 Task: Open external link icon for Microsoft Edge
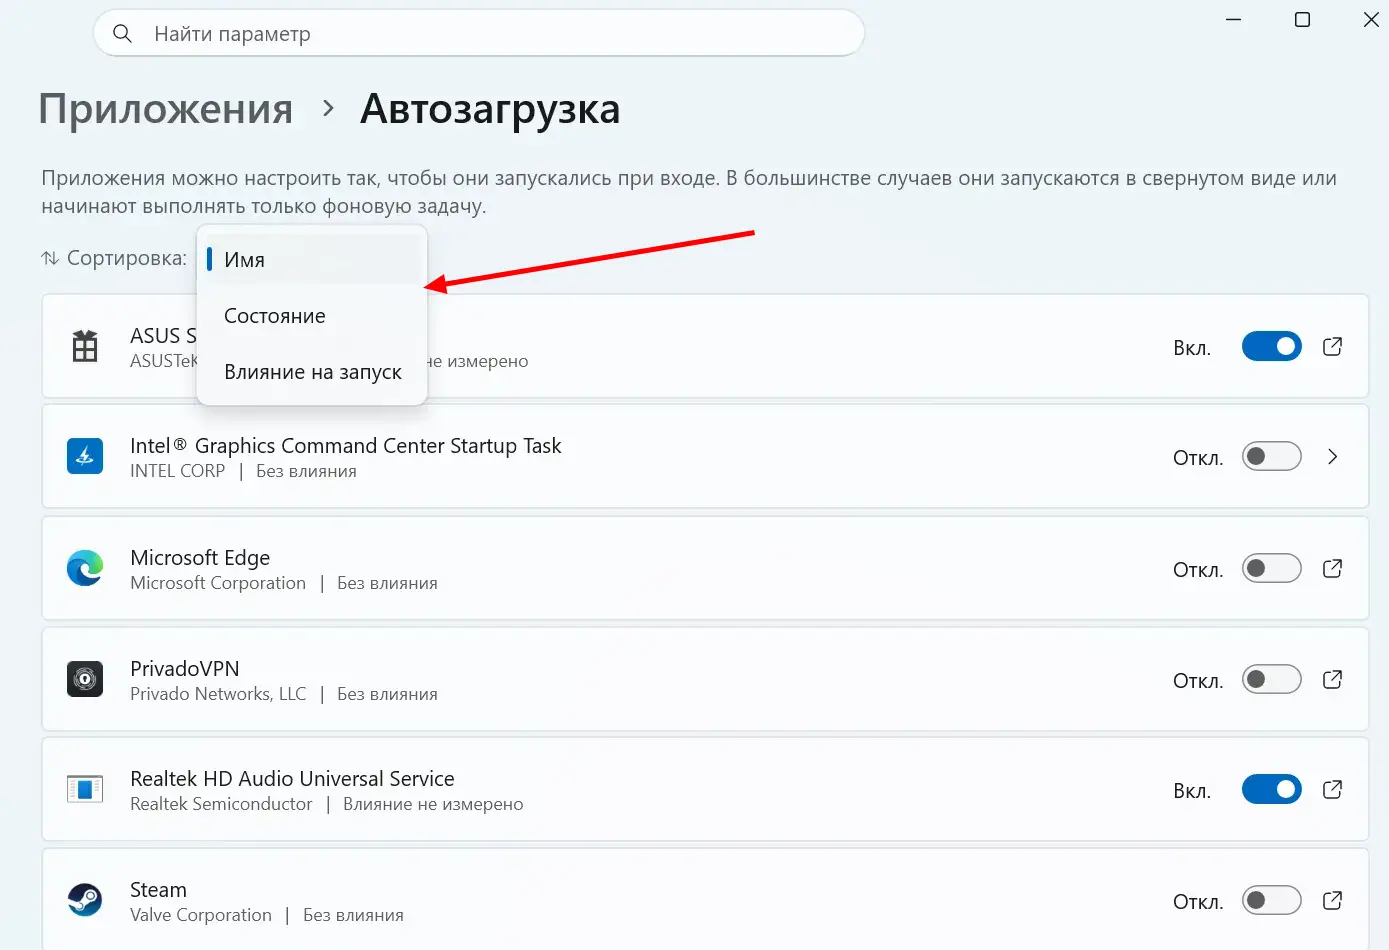(x=1332, y=569)
